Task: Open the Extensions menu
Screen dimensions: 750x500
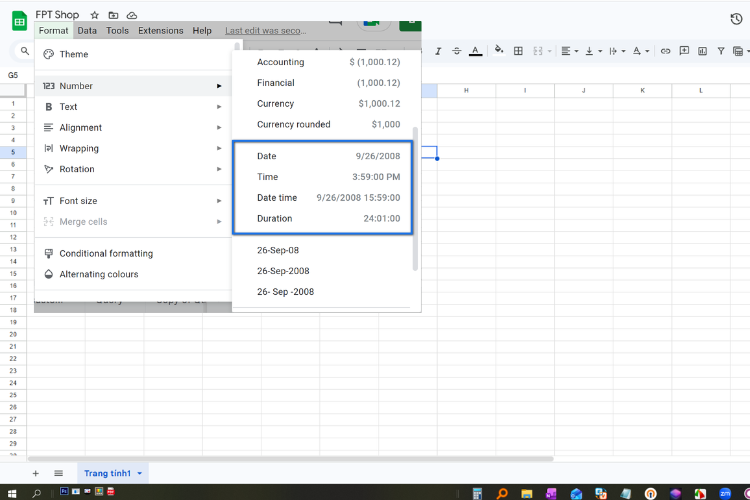Action: [x=161, y=31]
